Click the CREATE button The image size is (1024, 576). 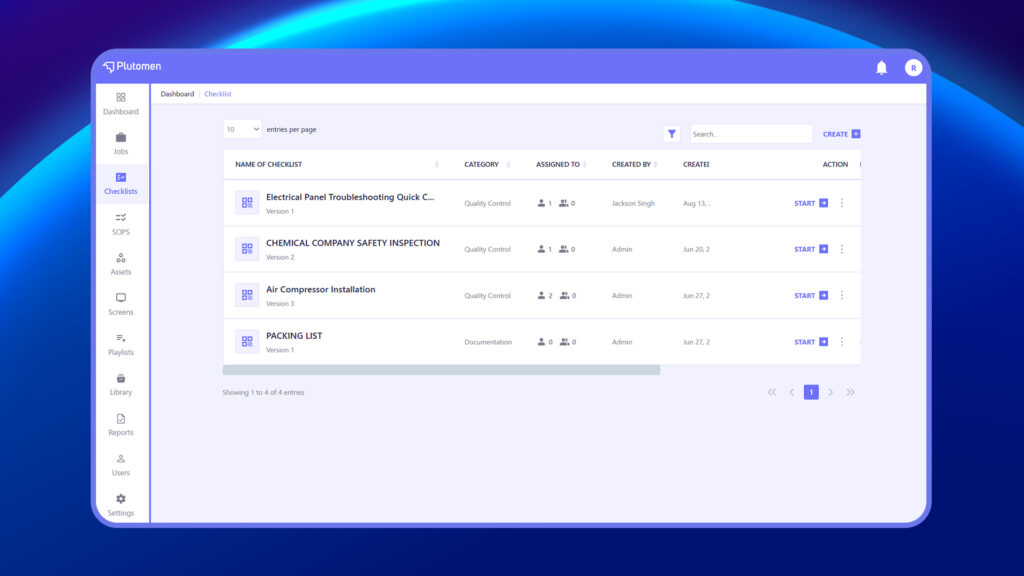(x=841, y=134)
